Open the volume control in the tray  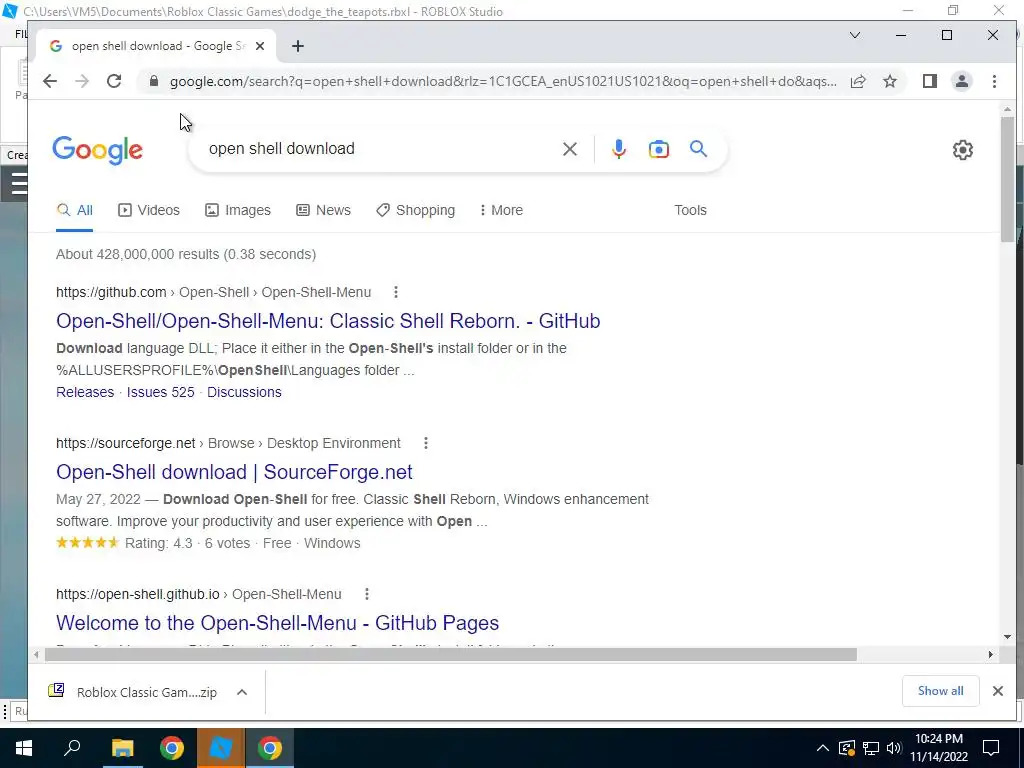(x=894, y=748)
